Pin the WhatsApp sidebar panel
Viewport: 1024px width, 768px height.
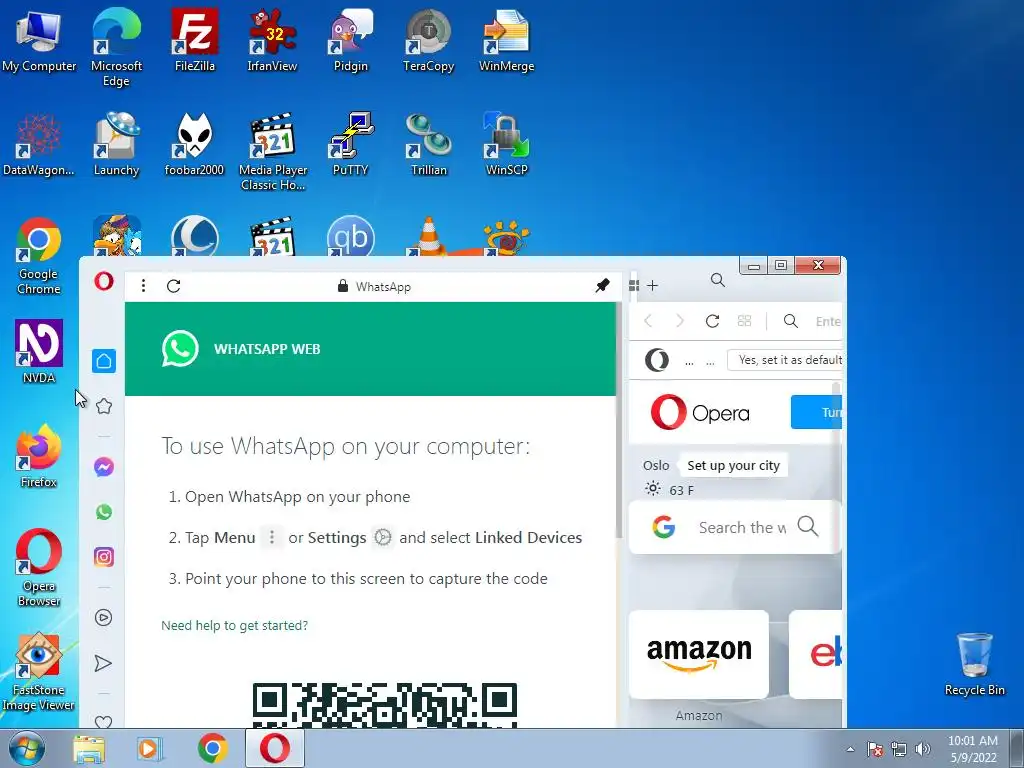602,285
